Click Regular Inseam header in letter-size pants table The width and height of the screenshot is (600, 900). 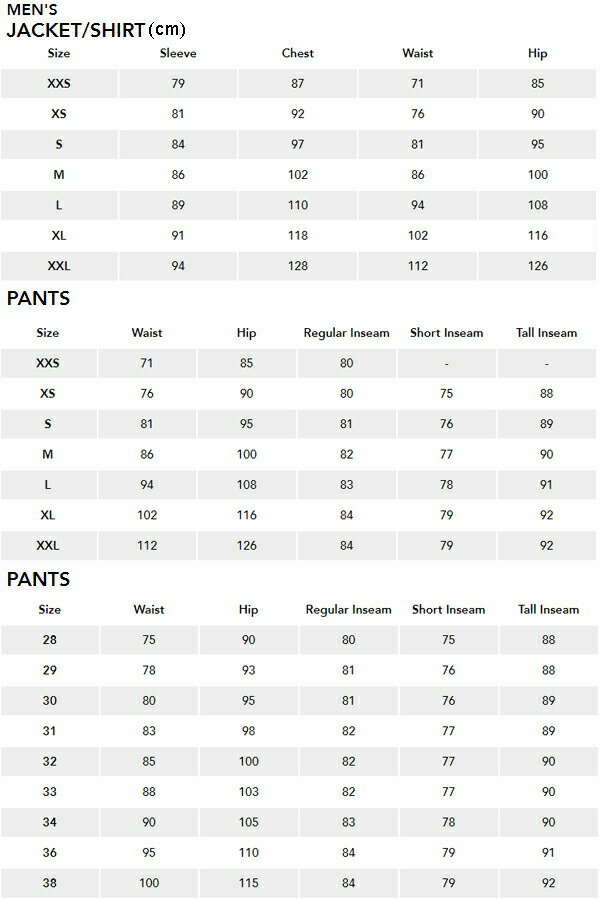(x=346, y=333)
